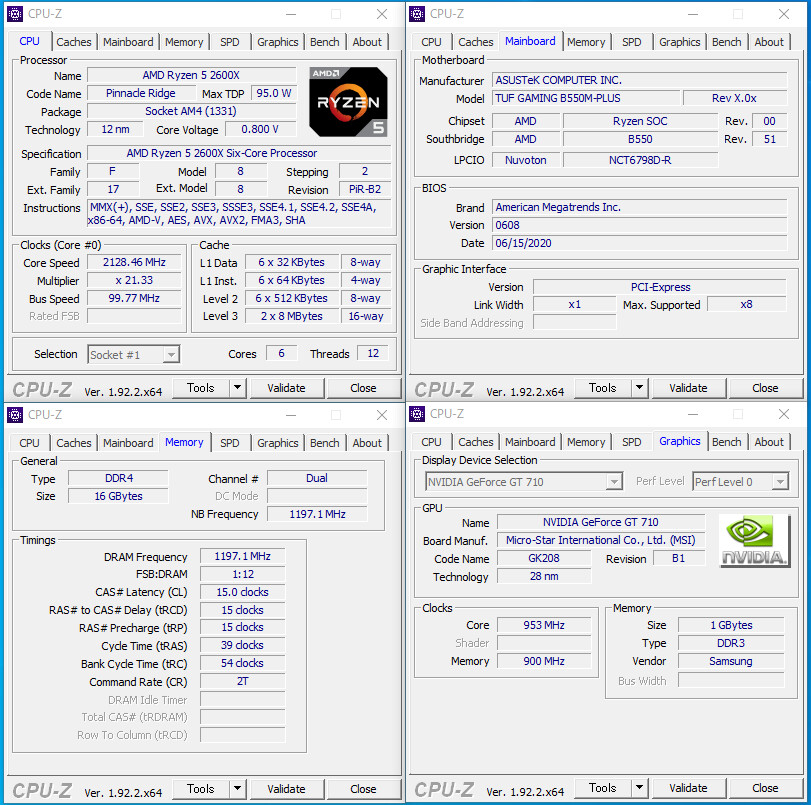
Task: Open the Socket #1 selection dropdown
Action: [133, 354]
